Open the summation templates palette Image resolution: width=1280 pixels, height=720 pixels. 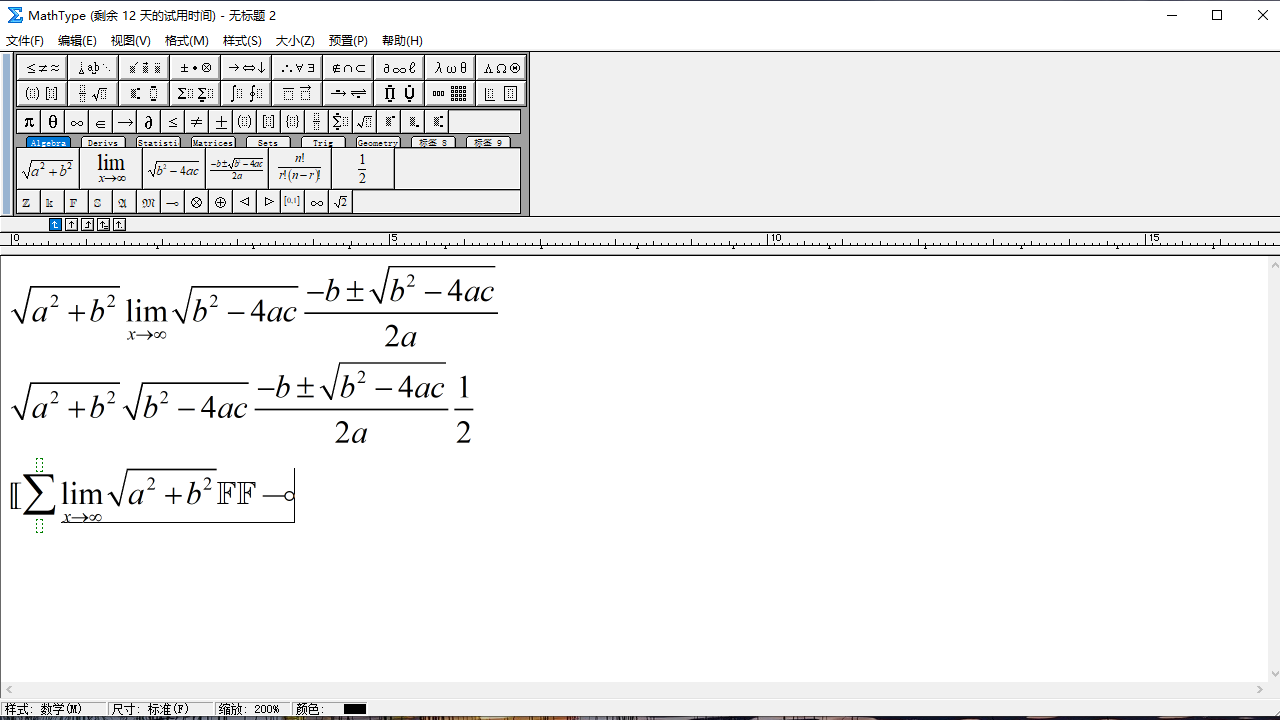[x=195, y=94]
